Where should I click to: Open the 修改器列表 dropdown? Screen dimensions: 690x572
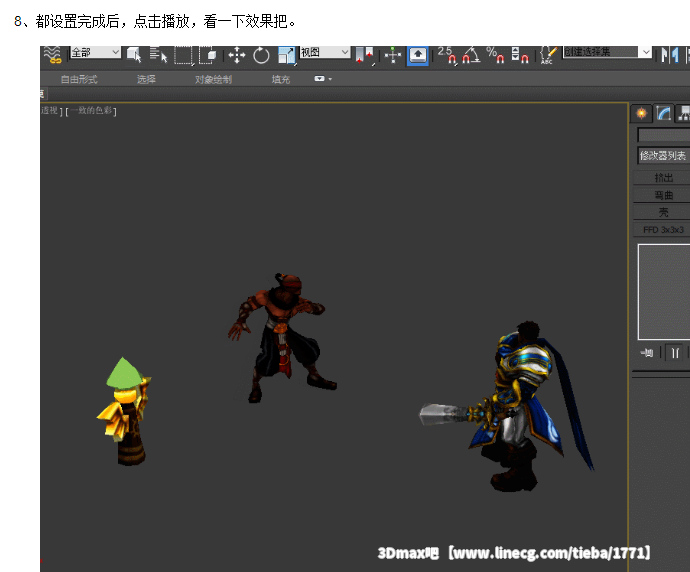pos(664,156)
